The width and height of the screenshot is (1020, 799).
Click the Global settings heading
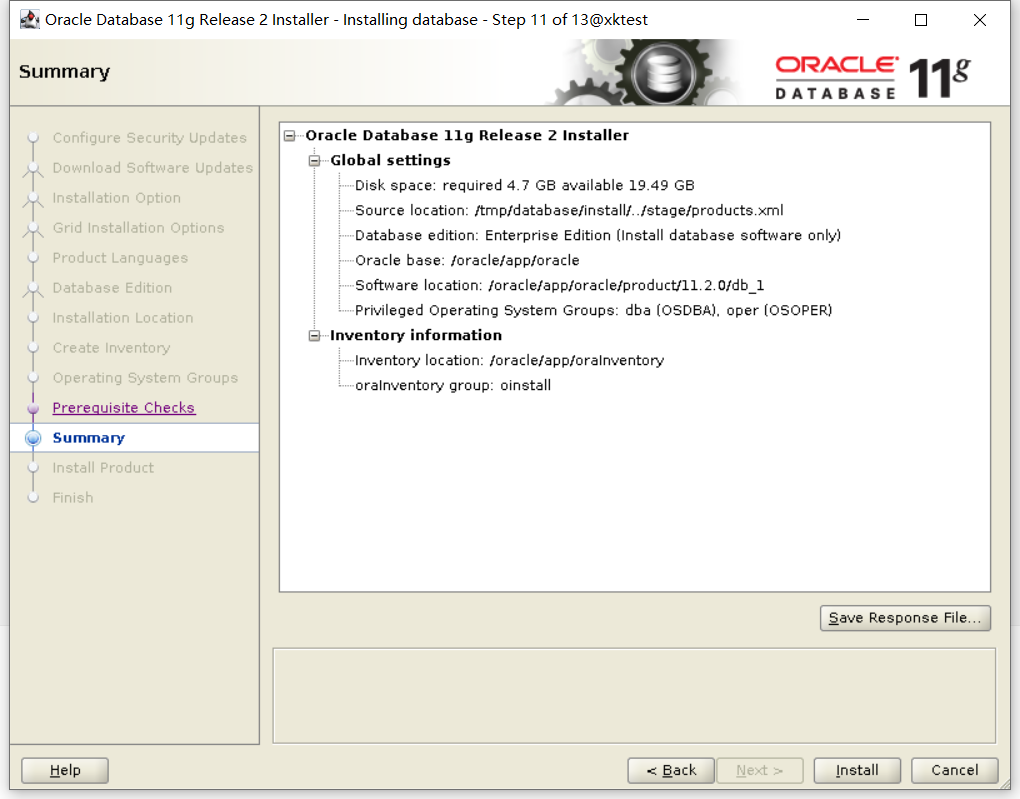(x=390, y=161)
